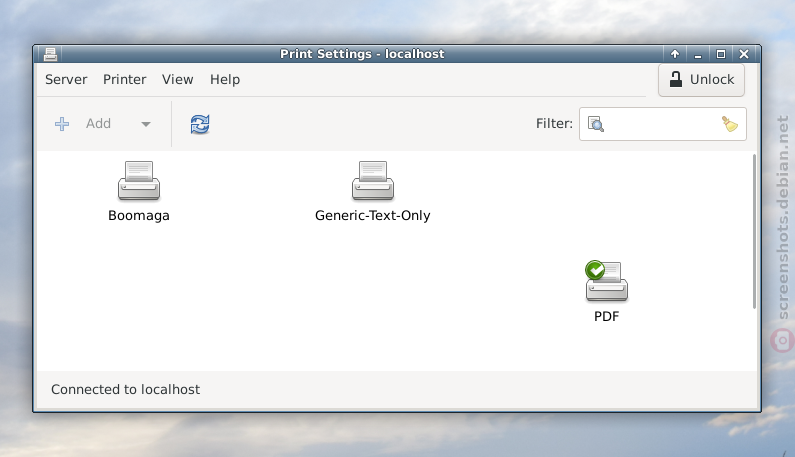Select the Generic-Text-Only printer icon
Screen dimensions: 795x457
(373, 181)
